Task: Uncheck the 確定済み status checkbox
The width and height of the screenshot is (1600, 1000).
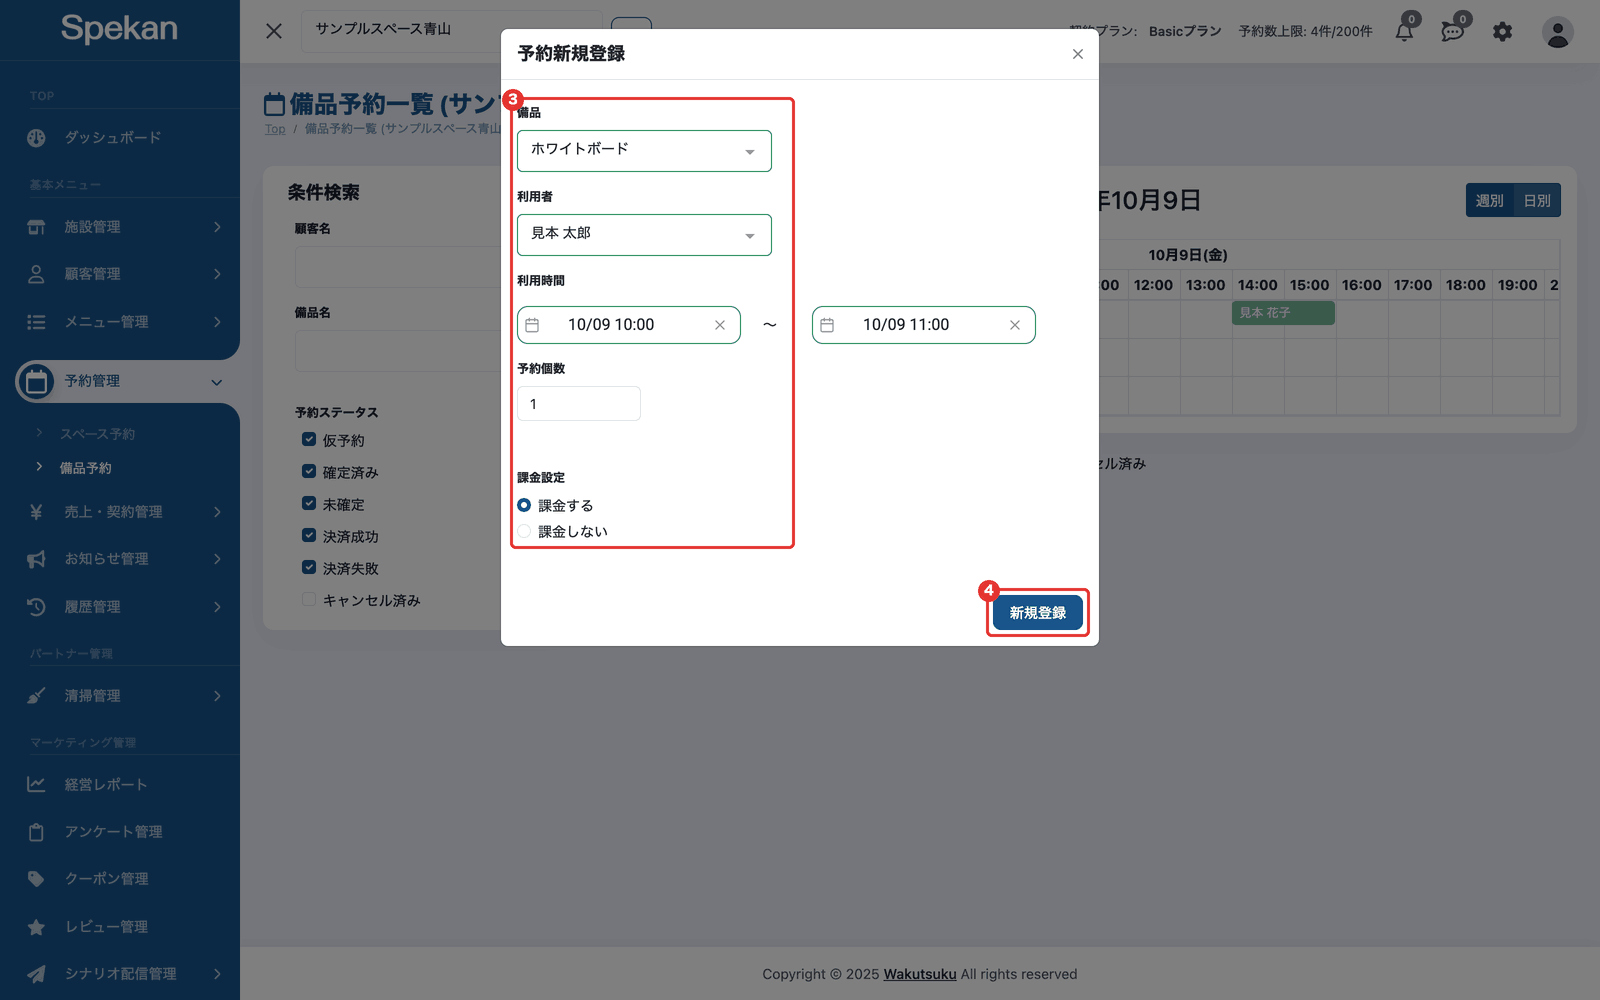Action: coord(309,472)
